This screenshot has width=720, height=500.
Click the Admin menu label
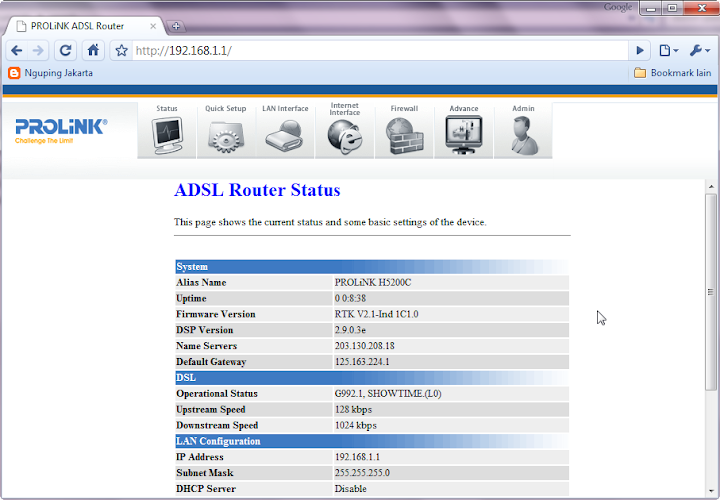[x=523, y=109]
